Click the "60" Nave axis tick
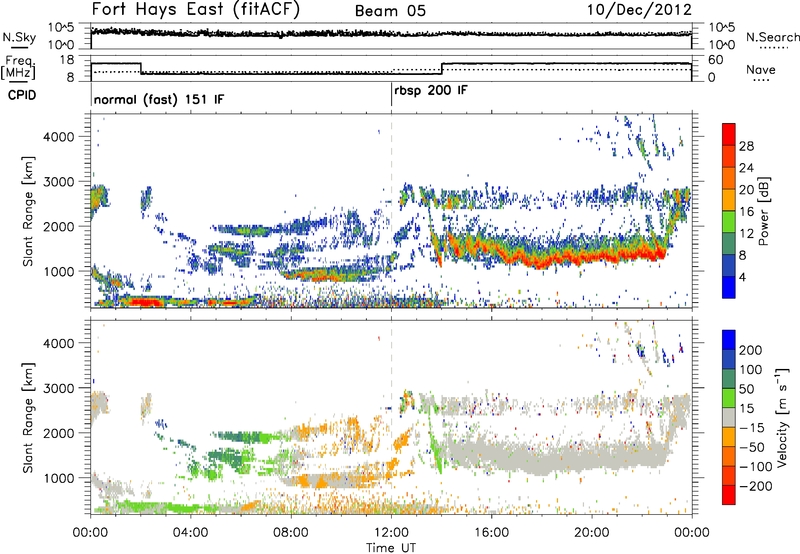 point(716,60)
